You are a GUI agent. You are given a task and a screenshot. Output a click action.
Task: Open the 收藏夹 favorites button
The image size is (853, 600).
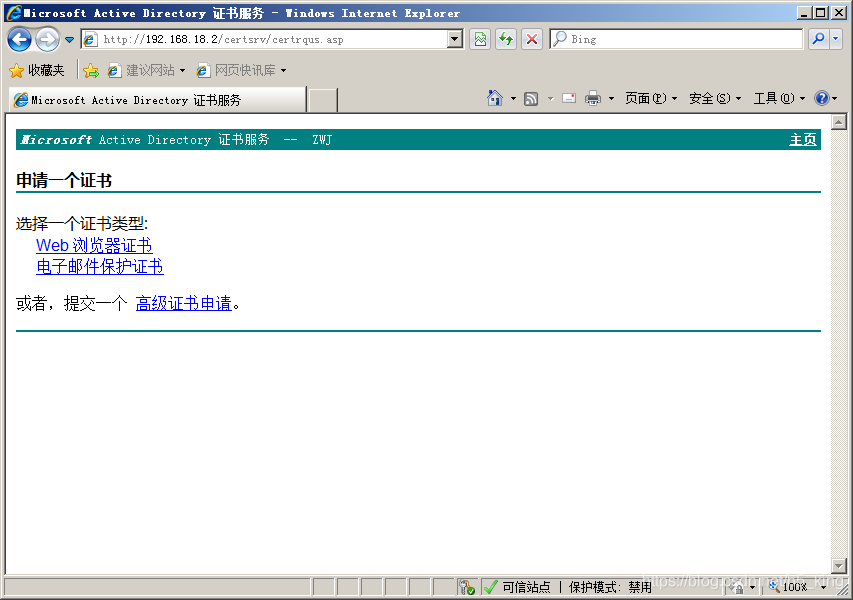tap(37, 70)
